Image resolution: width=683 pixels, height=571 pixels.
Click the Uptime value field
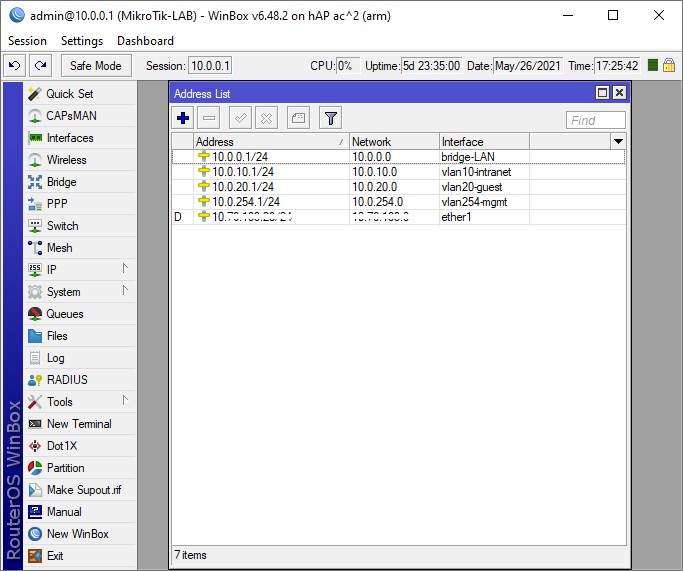click(431, 66)
